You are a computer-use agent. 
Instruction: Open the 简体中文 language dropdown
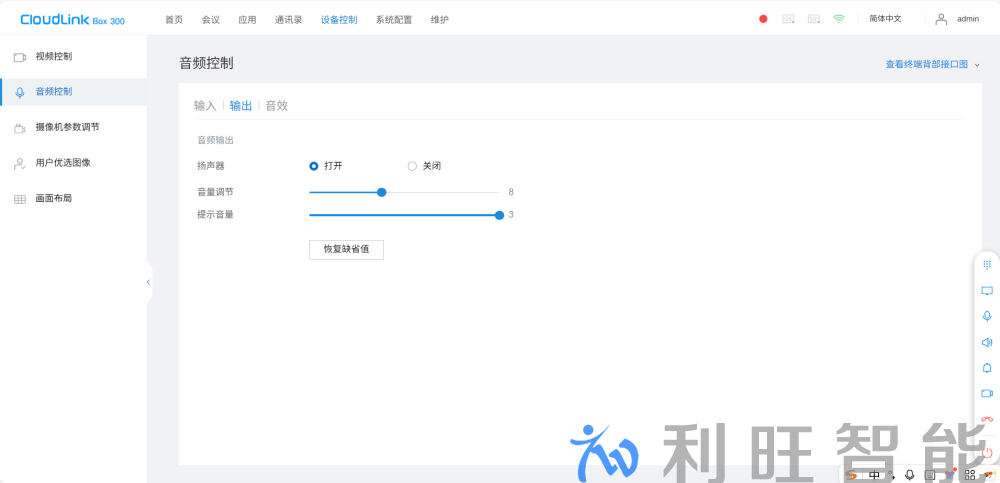(885, 19)
